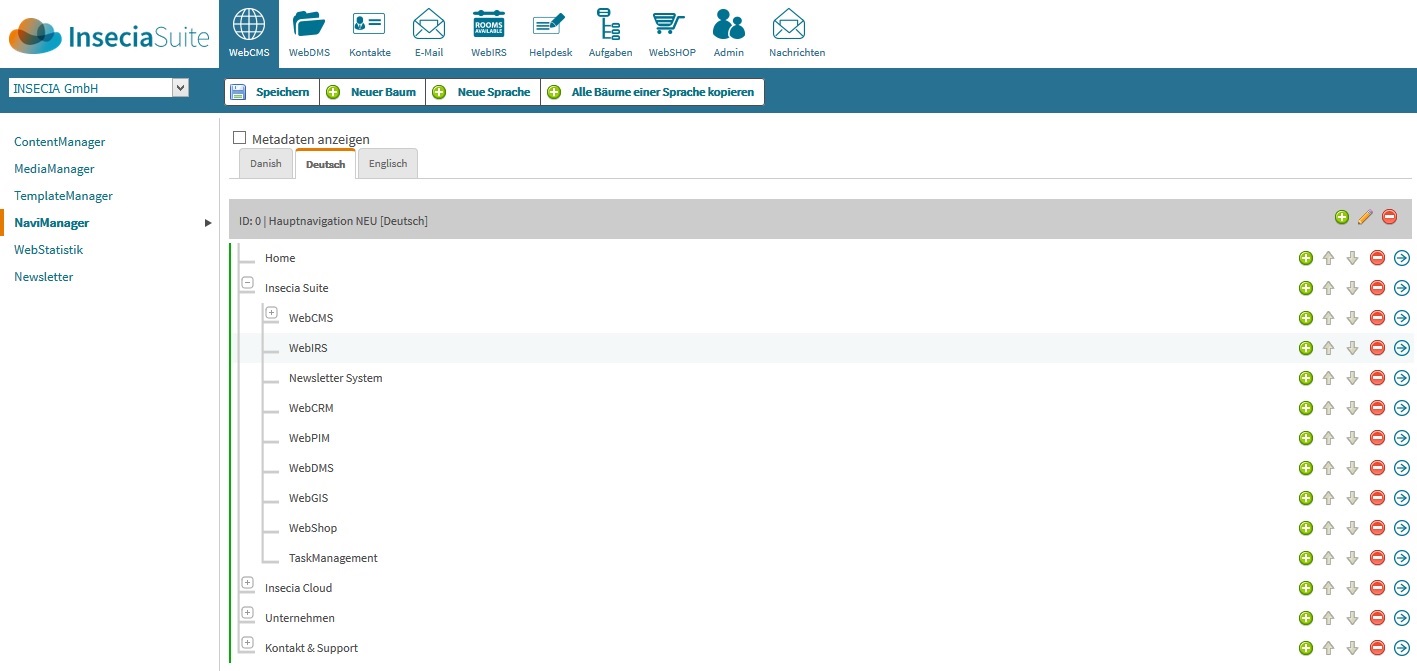The width and height of the screenshot is (1417, 671).
Task: Open WebStatistik in the sidebar
Action: tap(48, 250)
